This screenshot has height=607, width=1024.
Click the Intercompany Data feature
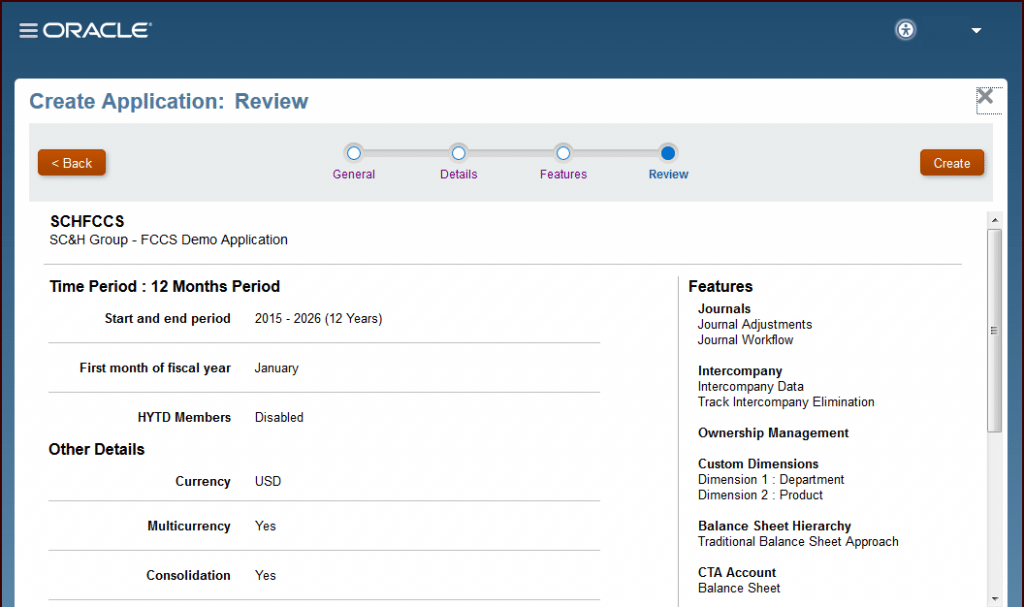pos(750,387)
